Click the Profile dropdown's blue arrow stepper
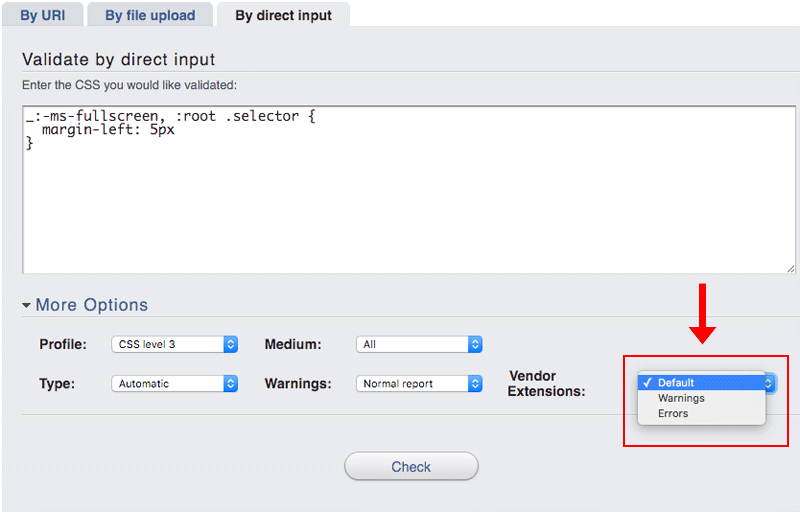This screenshot has width=800, height=512. [x=231, y=344]
